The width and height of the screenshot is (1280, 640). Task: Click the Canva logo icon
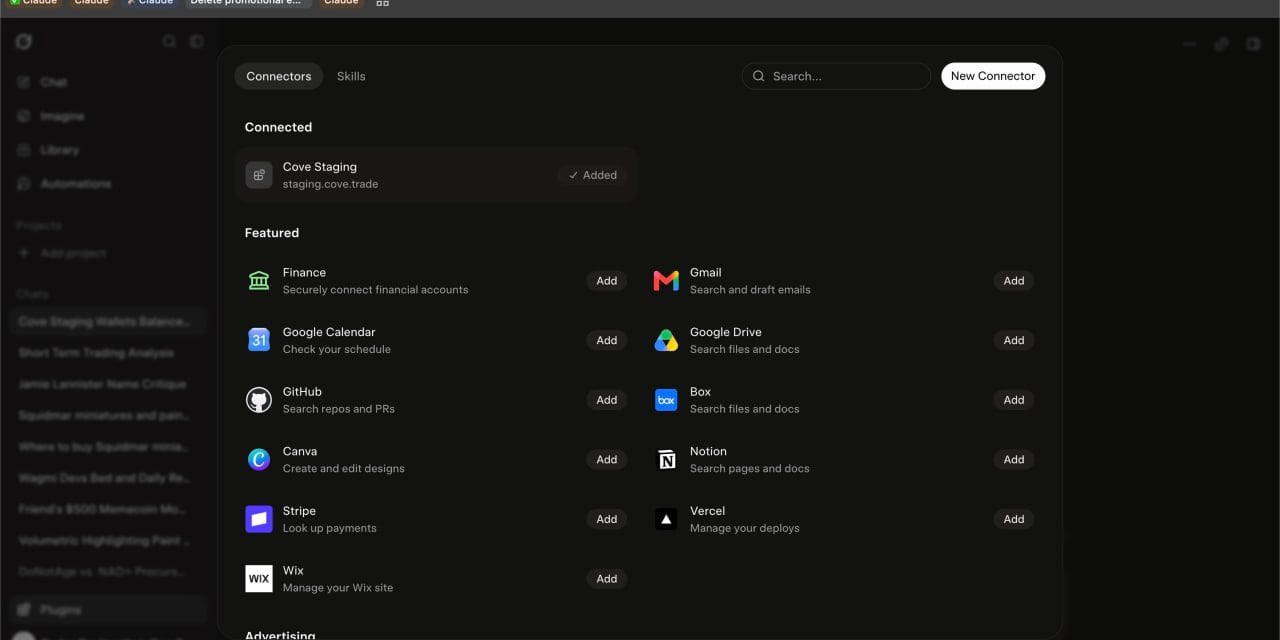click(x=259, y=459)
